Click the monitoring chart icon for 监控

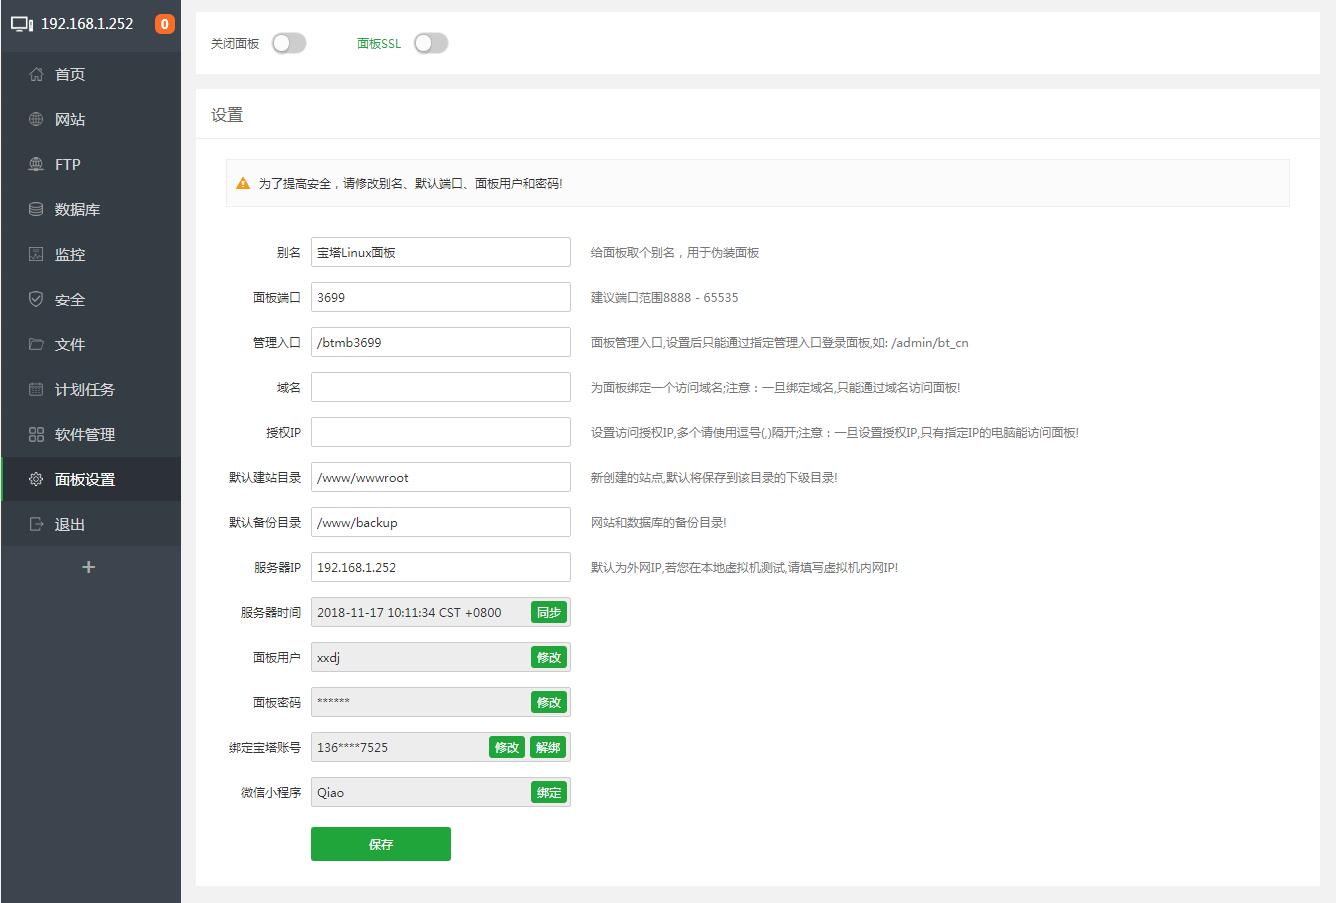(36, 254)
